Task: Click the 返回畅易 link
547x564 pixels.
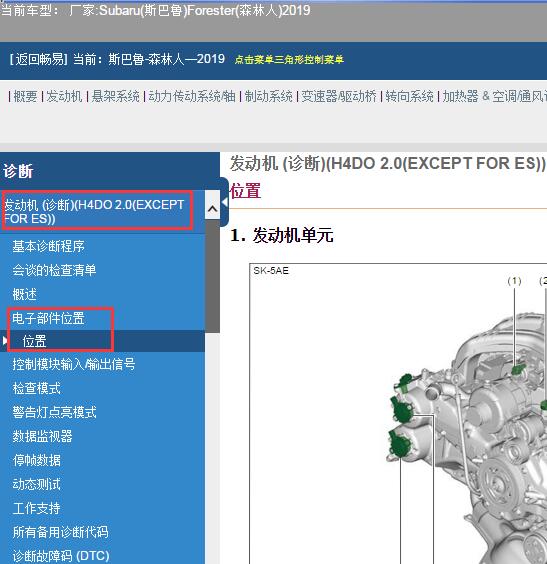Action: click(38, 59)
